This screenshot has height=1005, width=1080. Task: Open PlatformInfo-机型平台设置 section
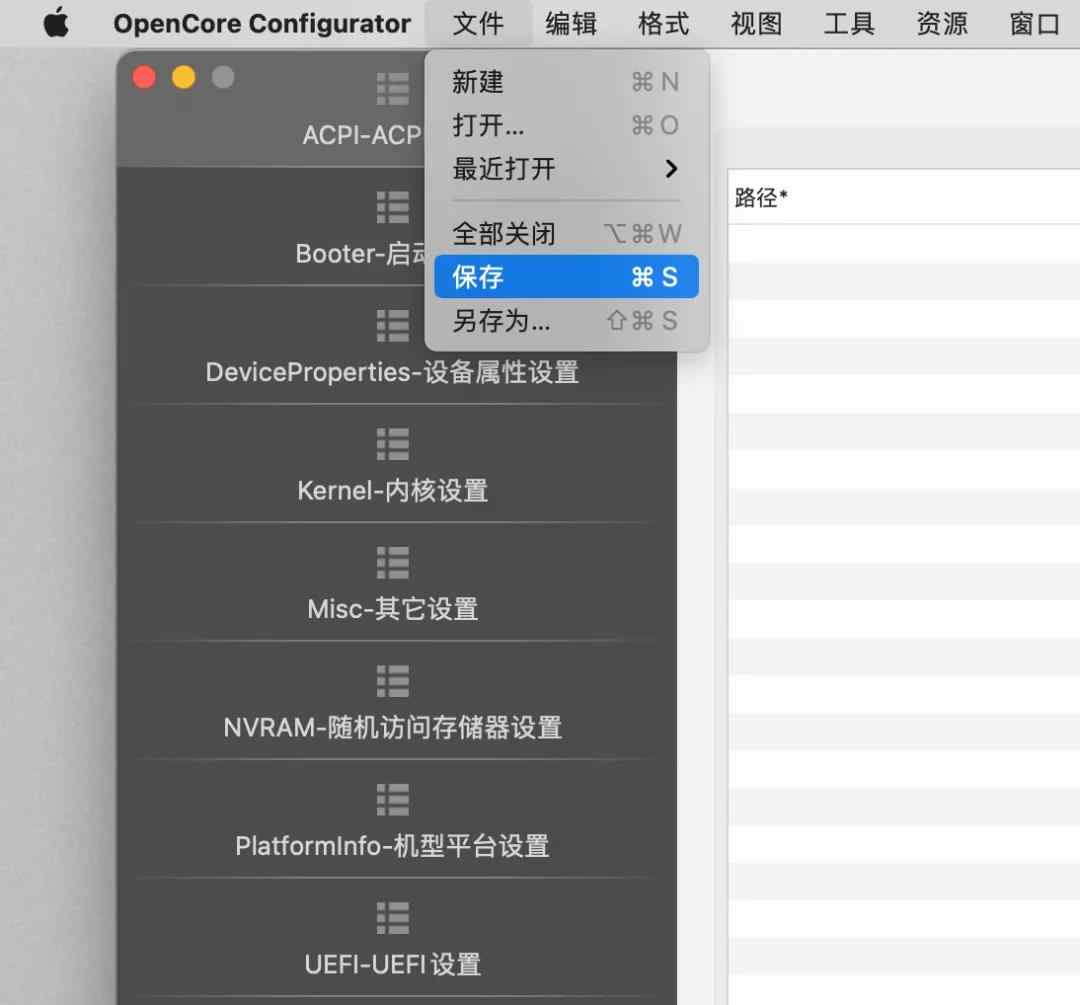coord(393,847)
